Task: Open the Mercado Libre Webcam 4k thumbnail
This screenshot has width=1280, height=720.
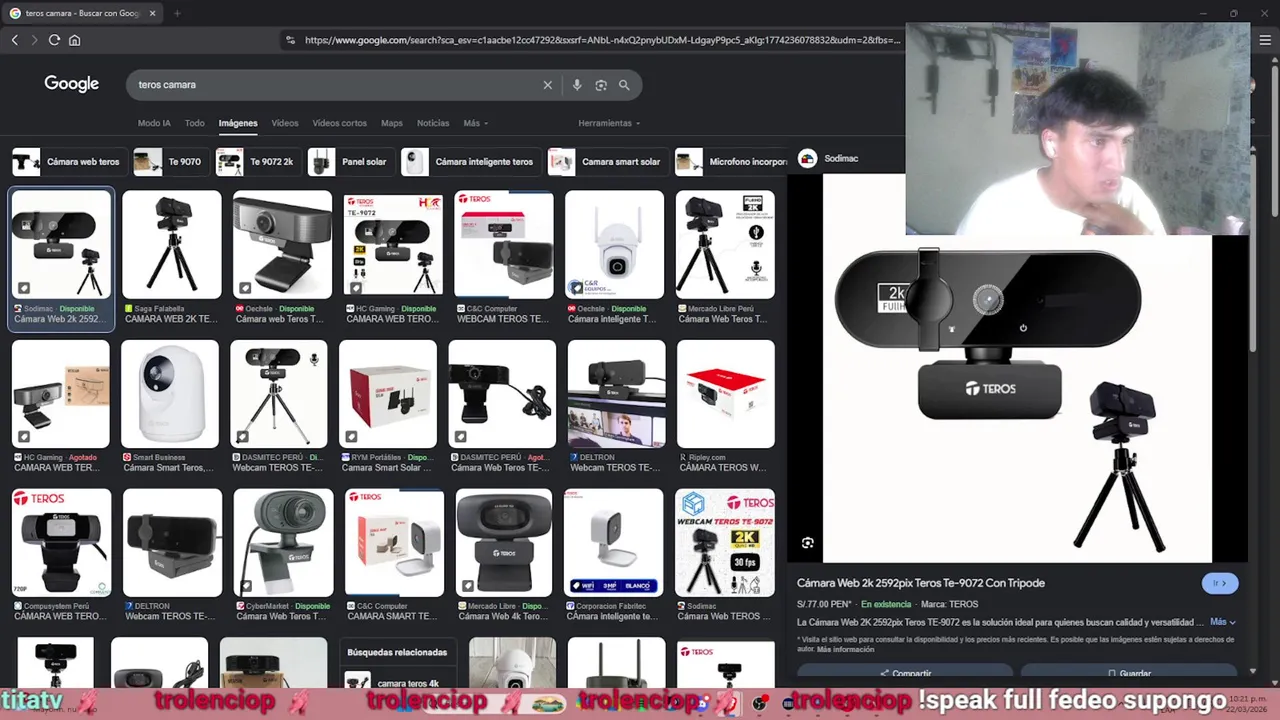Action: tap(504, 542)
